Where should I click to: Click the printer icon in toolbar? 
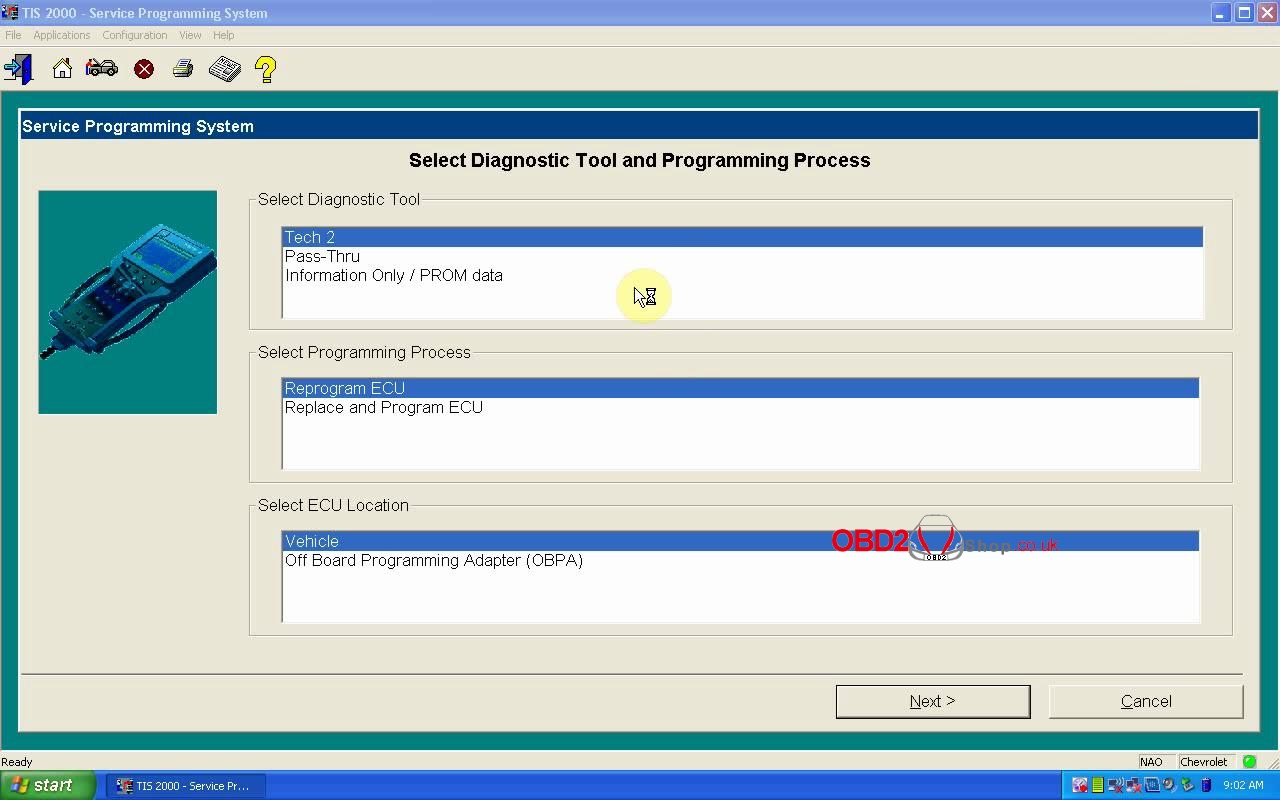[183, 69]
